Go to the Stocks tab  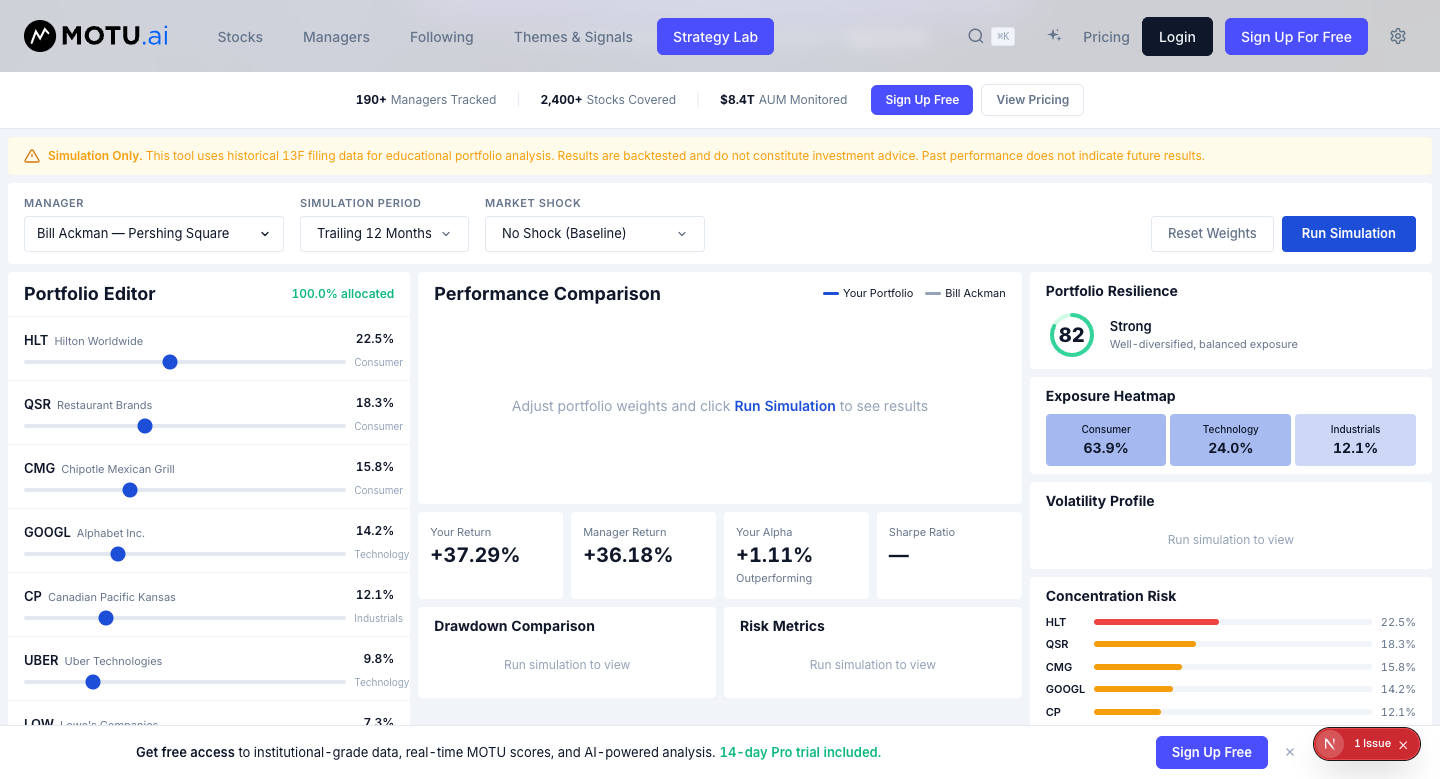240,37
